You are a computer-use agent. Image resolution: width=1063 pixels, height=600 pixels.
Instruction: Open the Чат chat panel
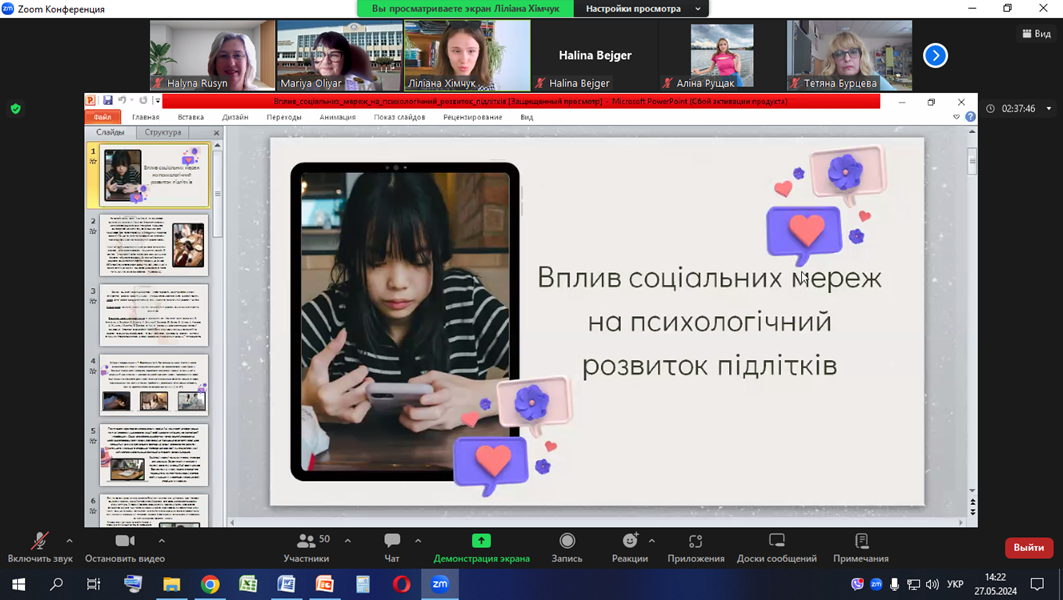(392, 541)
